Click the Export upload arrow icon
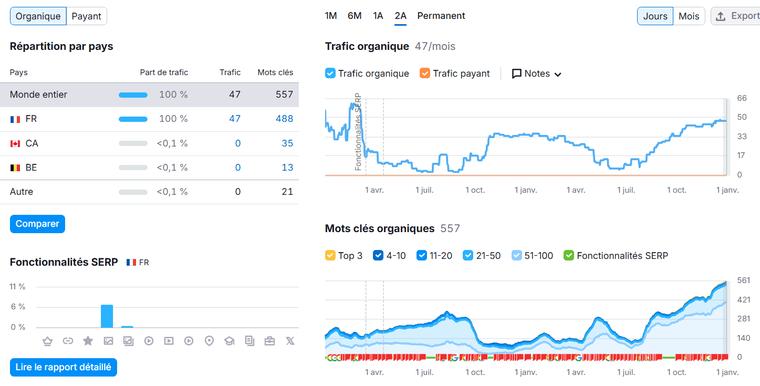Image resolution: width=760 pixels, height=386 pixels. click(721, 16)
